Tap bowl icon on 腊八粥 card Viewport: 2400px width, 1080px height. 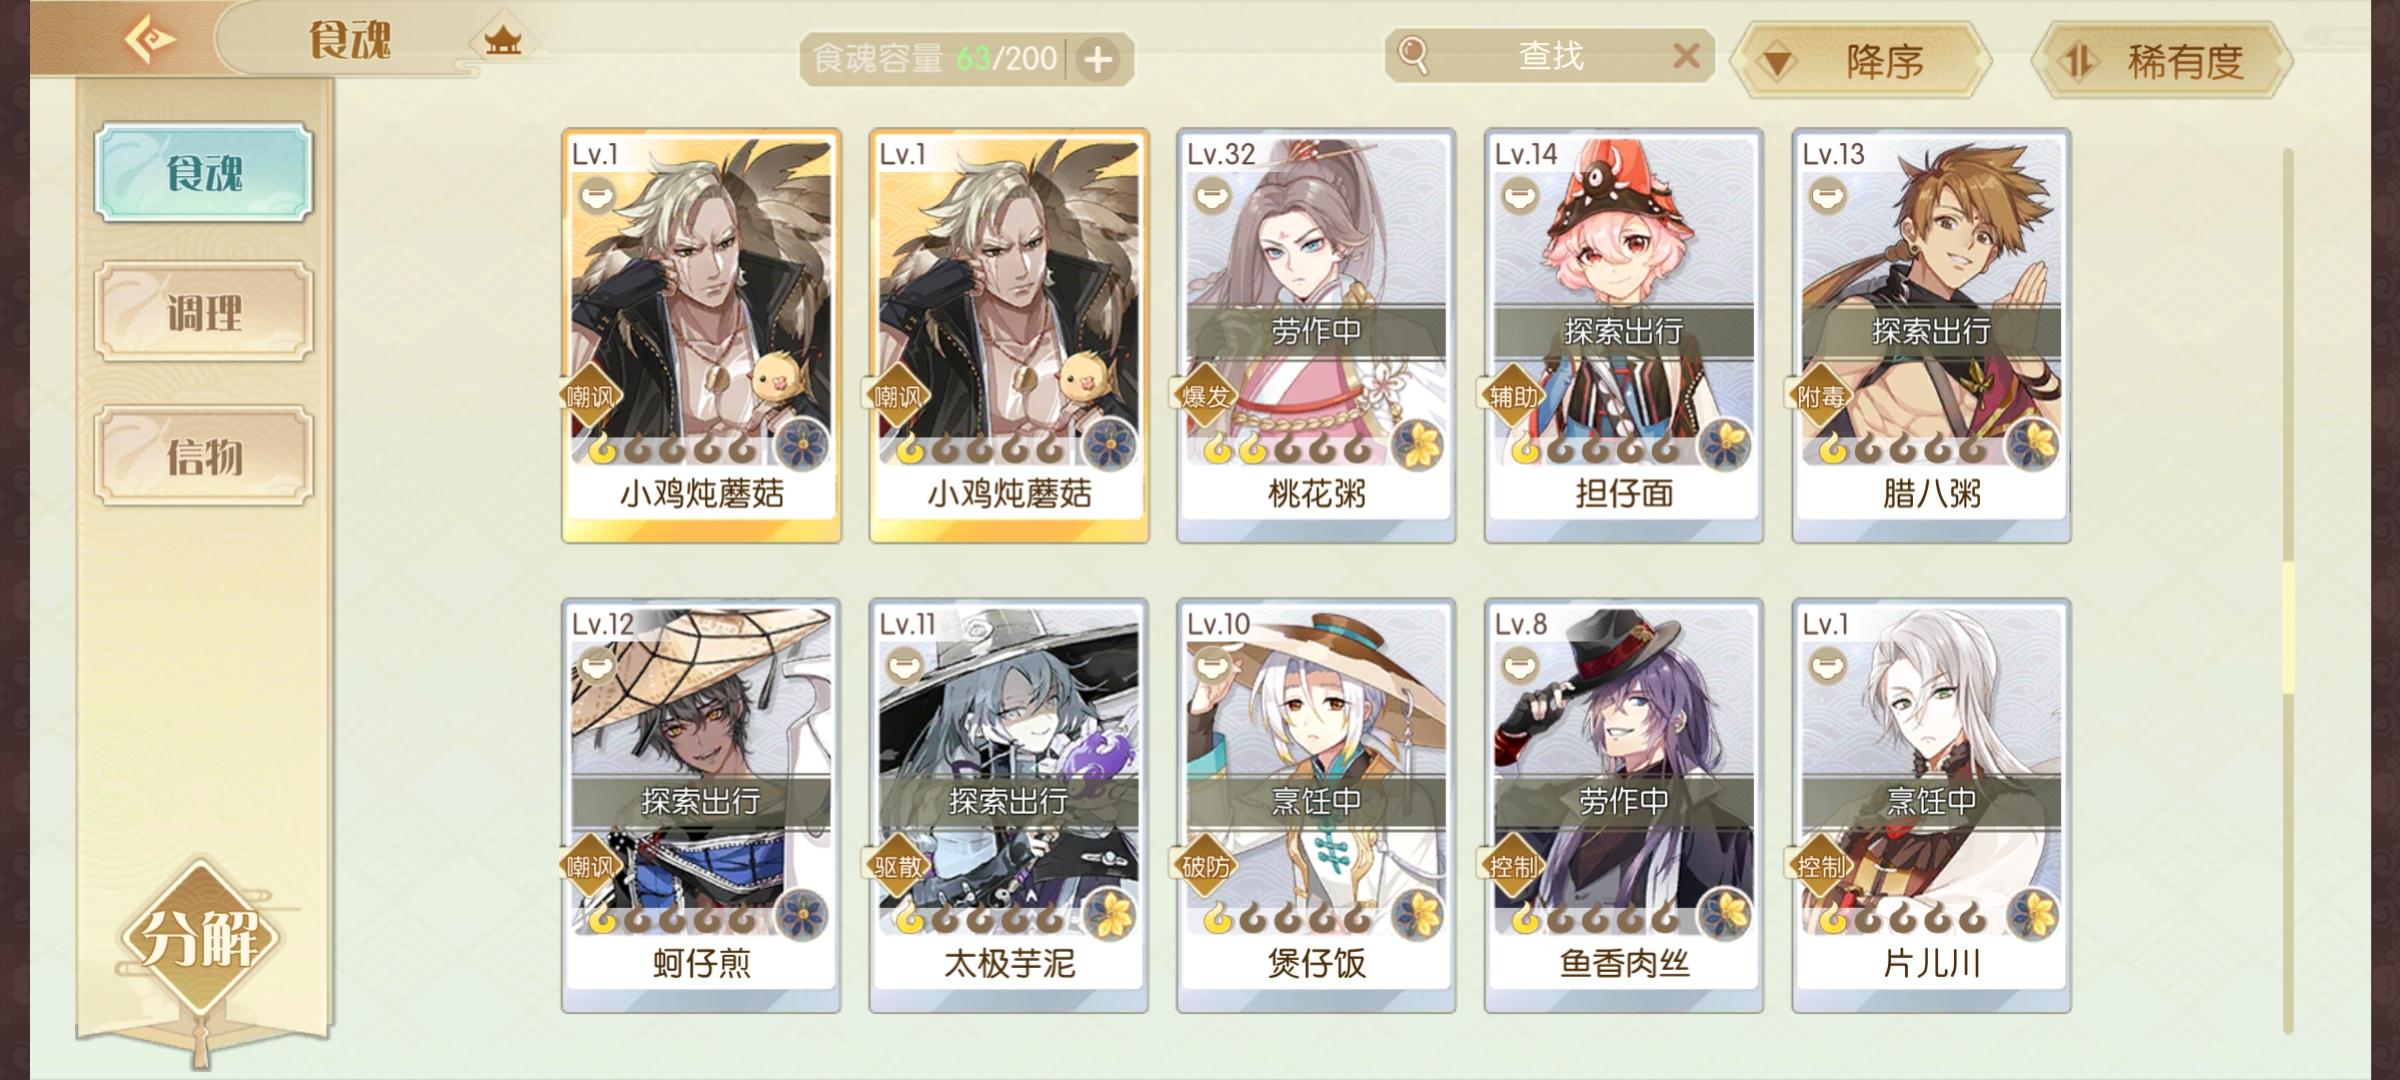click(x=1827, y=195)
